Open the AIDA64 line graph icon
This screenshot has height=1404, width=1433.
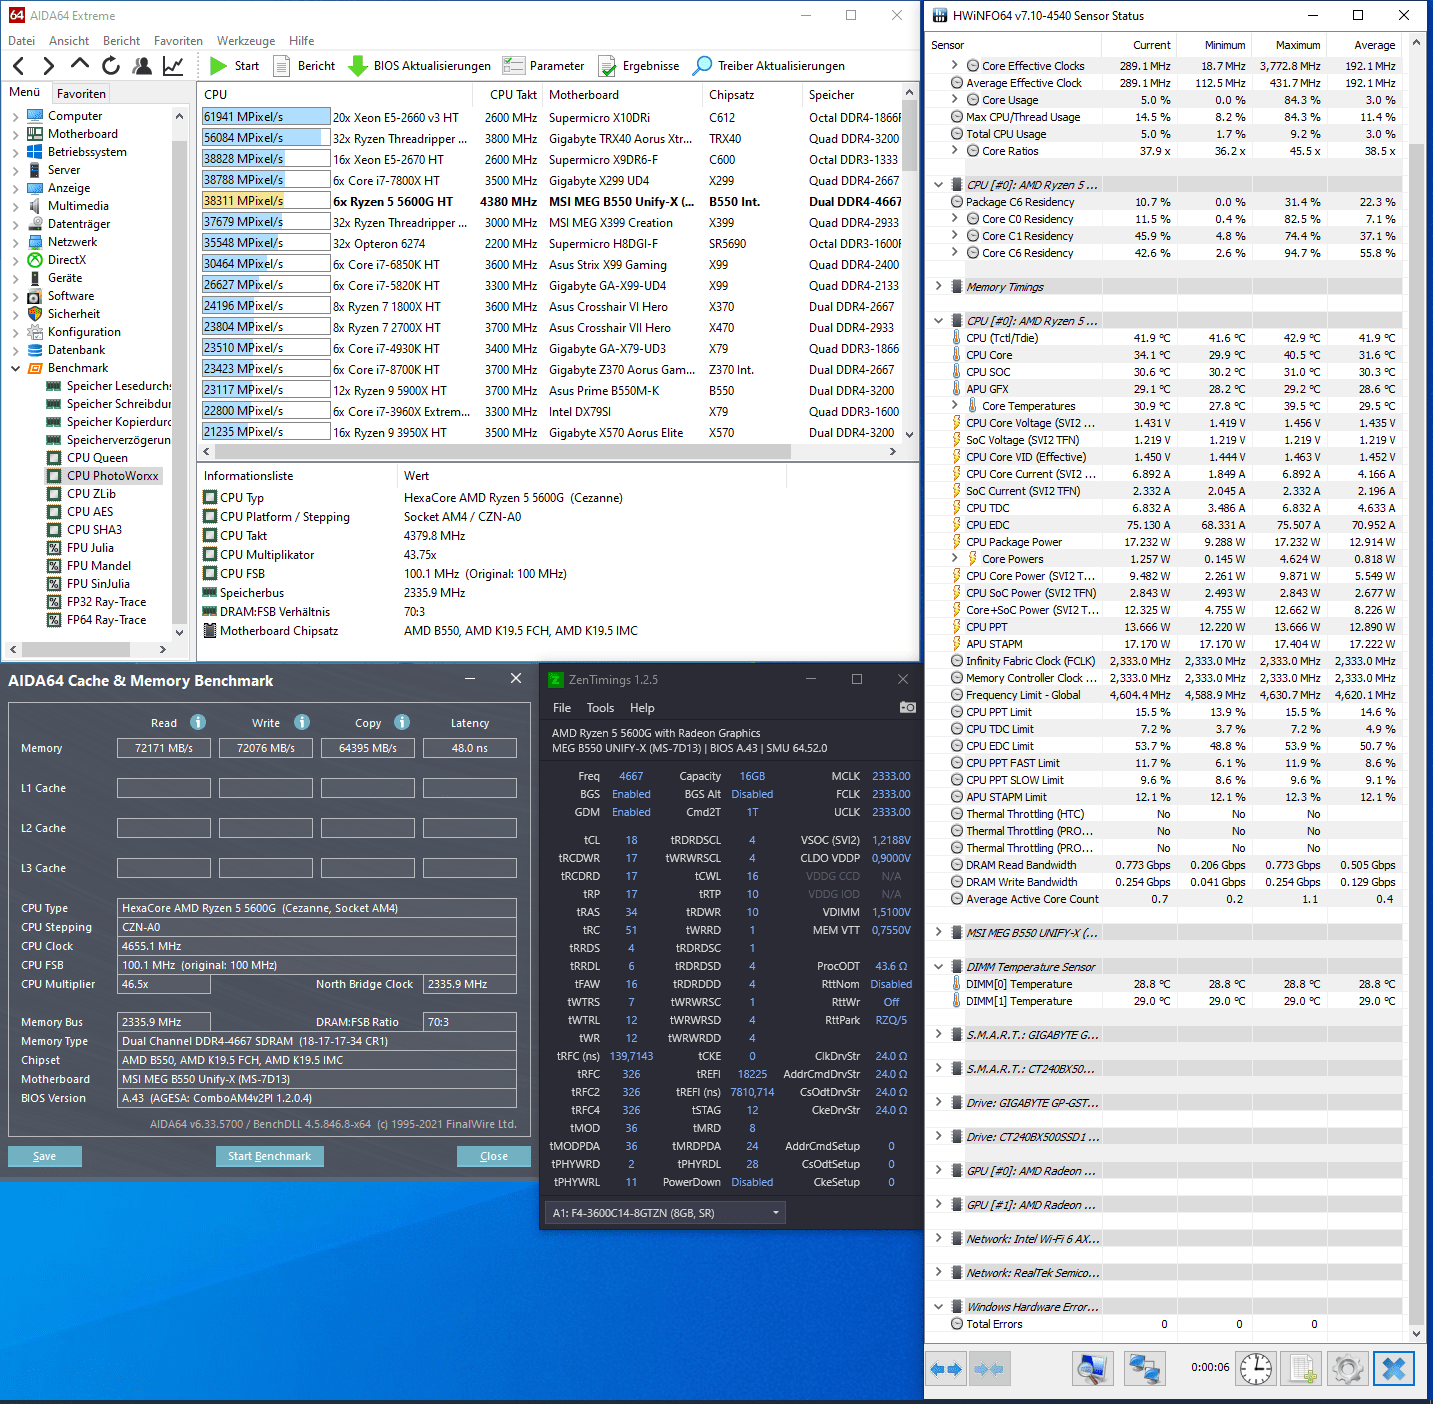coord(173,66)
